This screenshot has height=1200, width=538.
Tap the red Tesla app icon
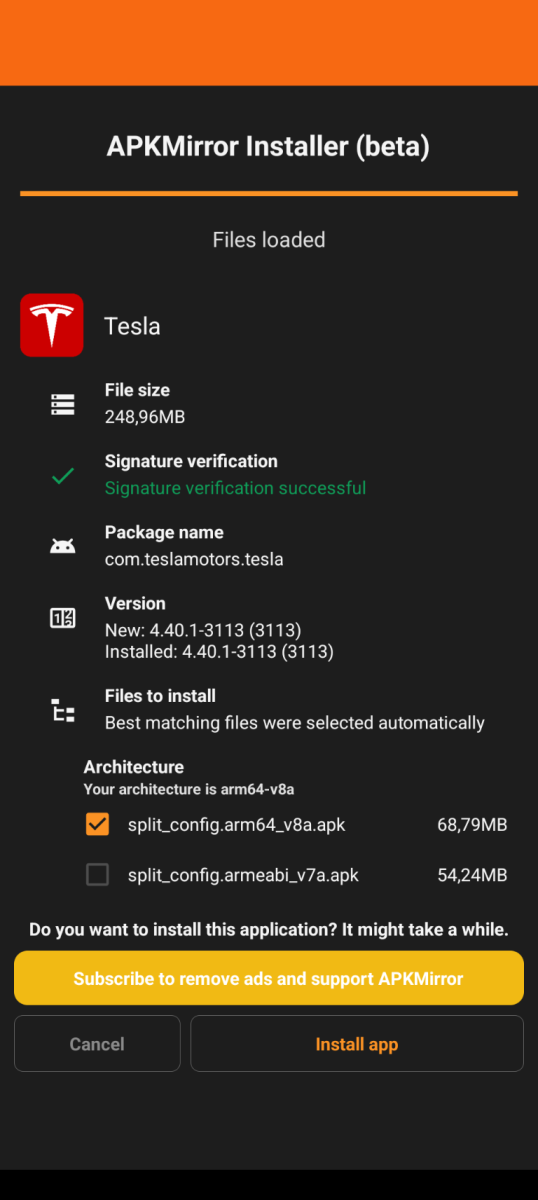(x=52, y=325)
